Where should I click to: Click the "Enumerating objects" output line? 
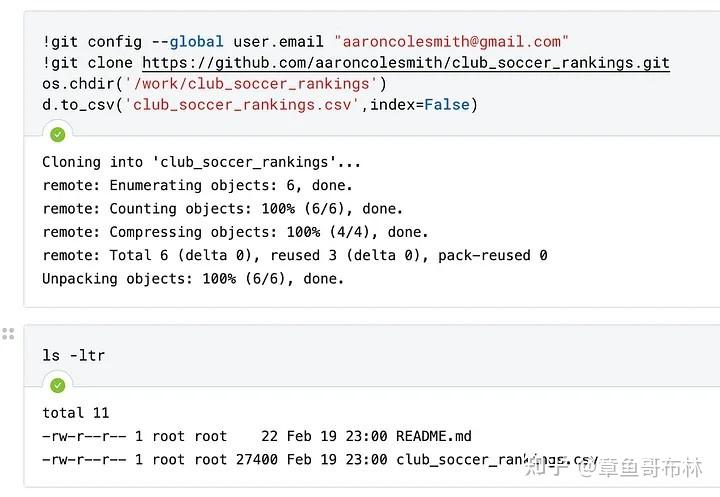click(x=197, y=186)
